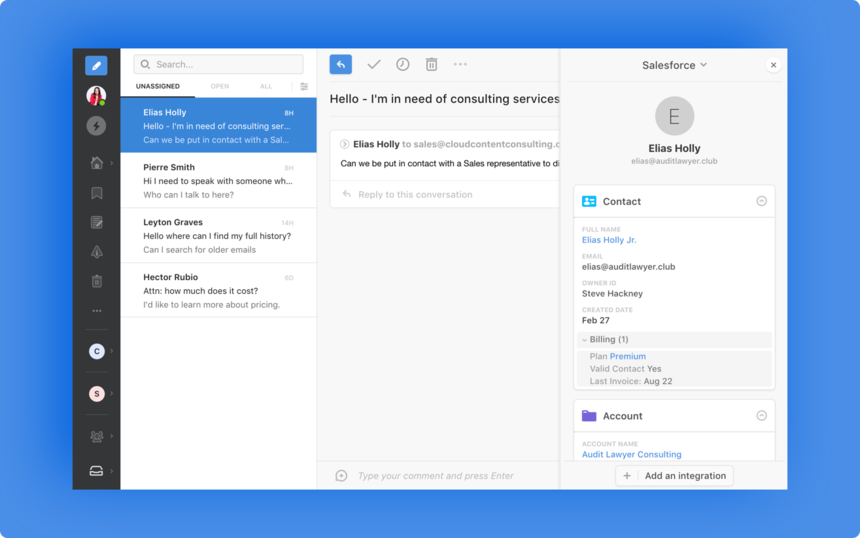Image resolution: width=860 pixels, height=538 pixels.
Task: Click the compose pencil icon
Action: point(96,66)
